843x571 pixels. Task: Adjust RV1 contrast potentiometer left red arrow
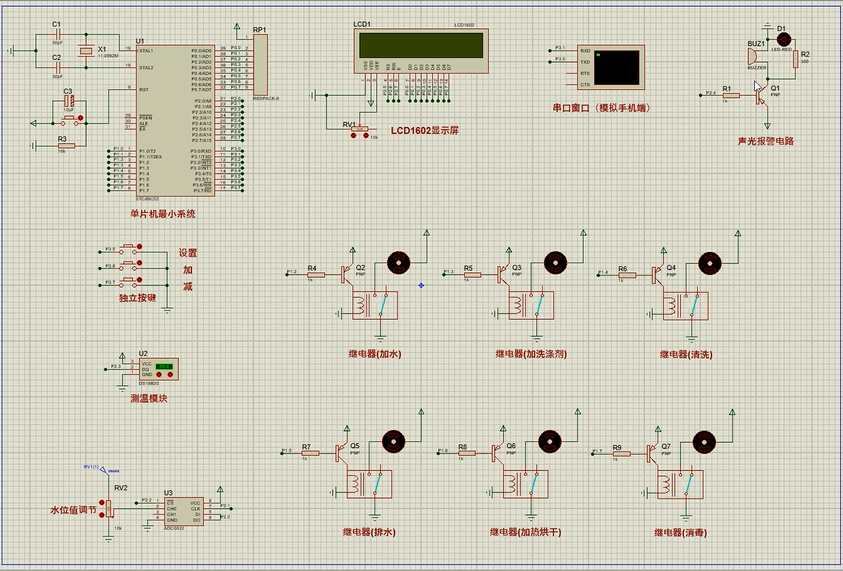tap(352, 136)
